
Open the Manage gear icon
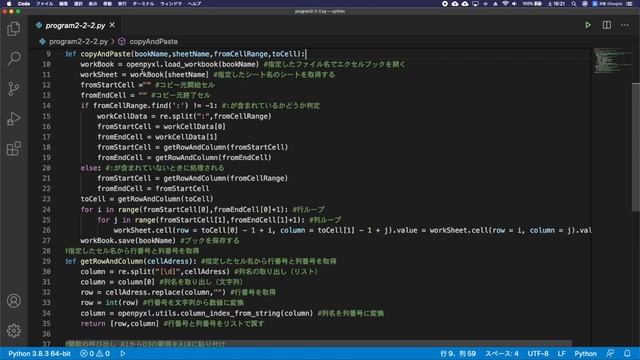[13, 330]
